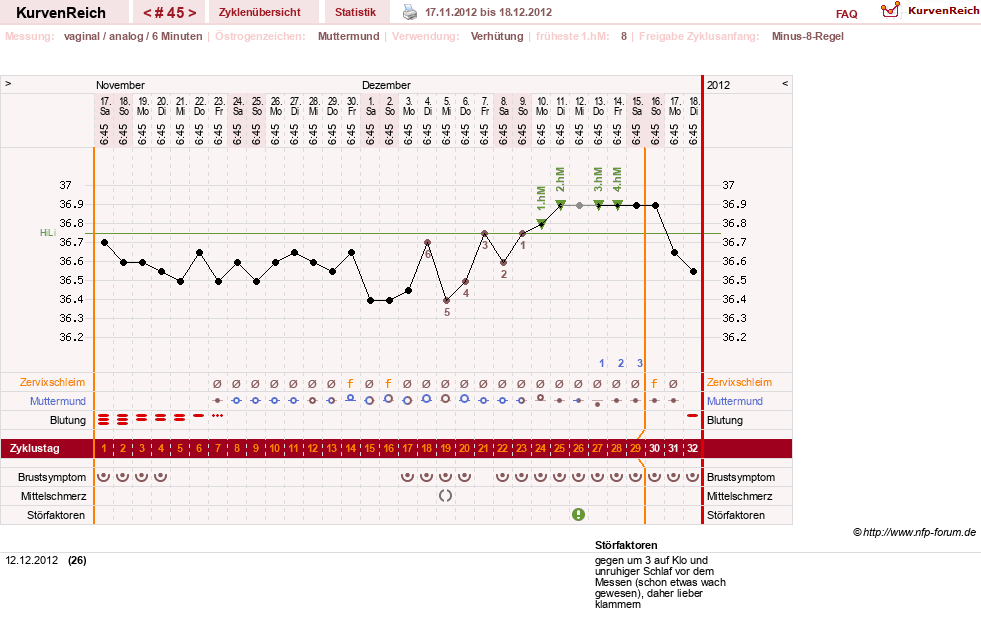Click the Zyklustag row header
The height and width of the screenshot is (642, 981).
tap(35, 449)
